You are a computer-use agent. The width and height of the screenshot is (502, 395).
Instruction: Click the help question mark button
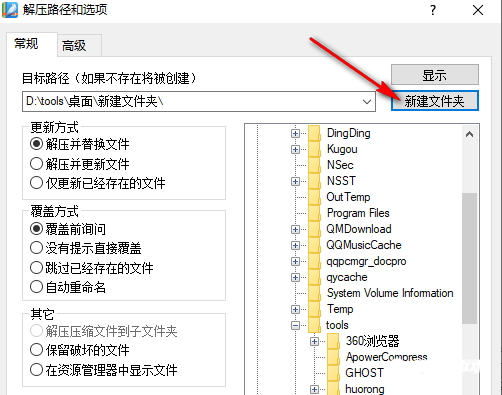433,10
